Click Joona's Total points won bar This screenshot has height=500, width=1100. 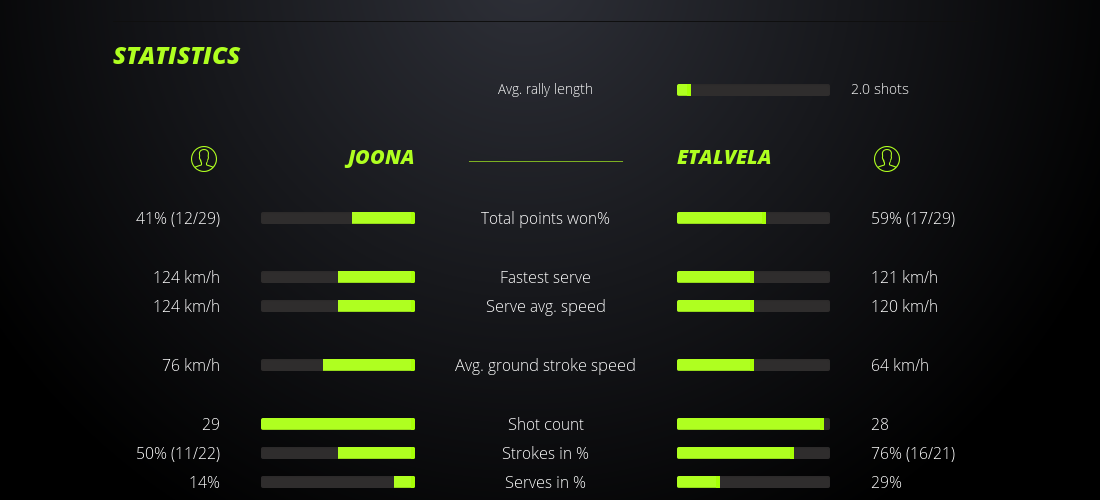point(338,218)
